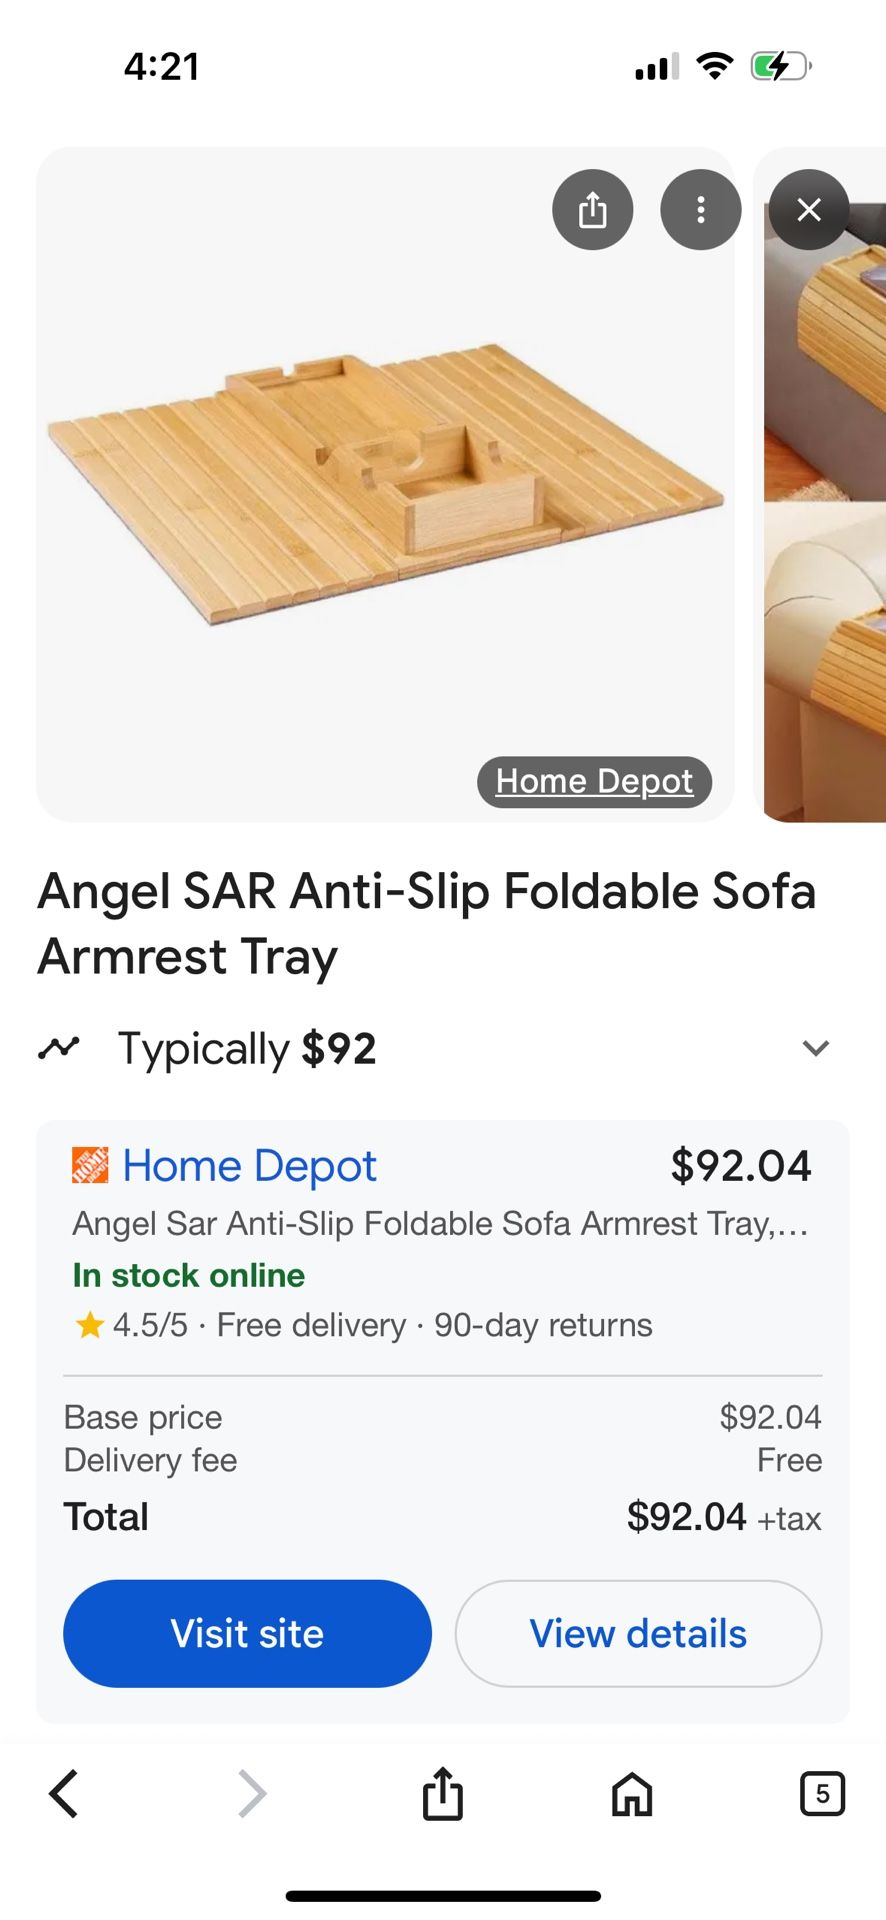Tap the browser forward arrow

252,1793
